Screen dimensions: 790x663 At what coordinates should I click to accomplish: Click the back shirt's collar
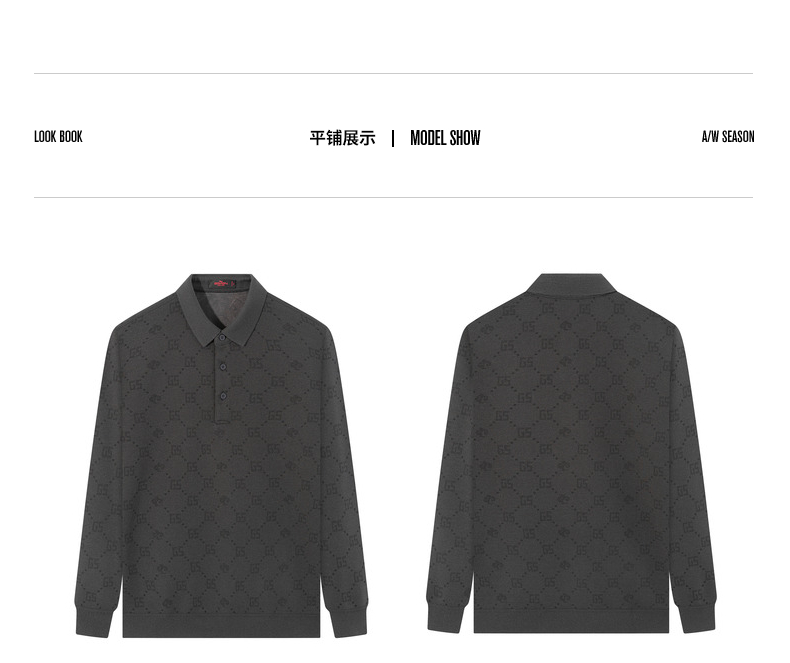click(572, 284)
